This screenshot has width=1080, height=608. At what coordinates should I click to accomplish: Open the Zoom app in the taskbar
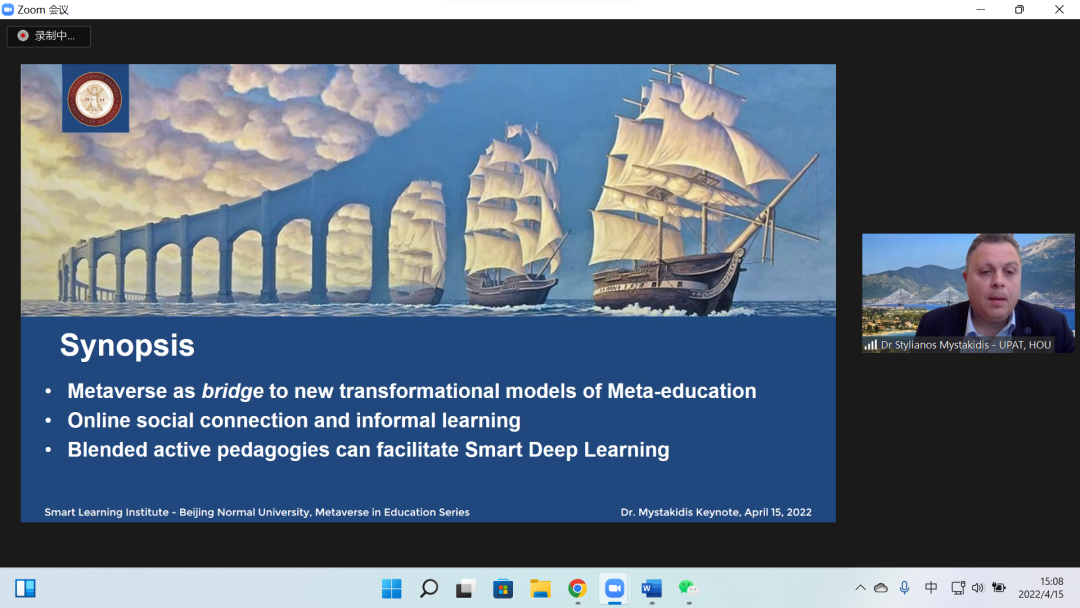point(614,588)
